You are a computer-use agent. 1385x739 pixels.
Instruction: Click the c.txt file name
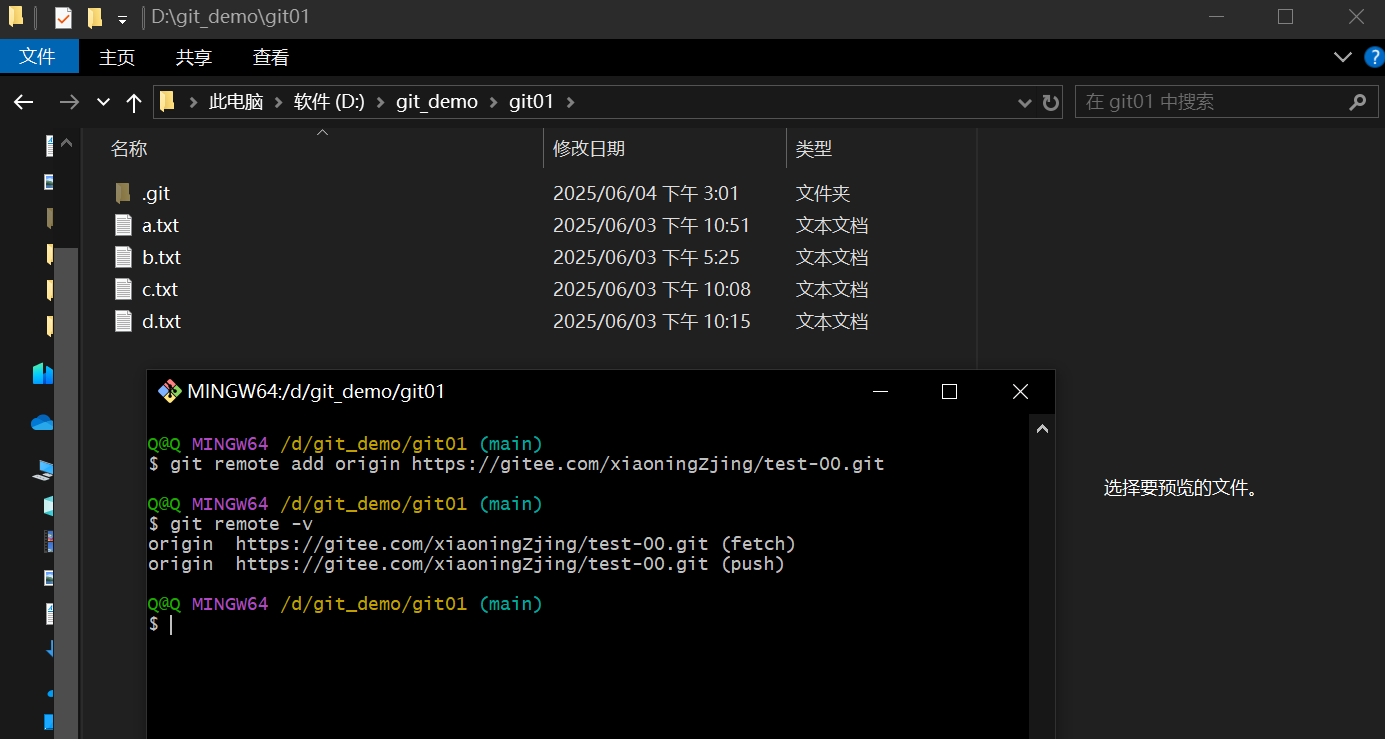(x=160, y=290)
